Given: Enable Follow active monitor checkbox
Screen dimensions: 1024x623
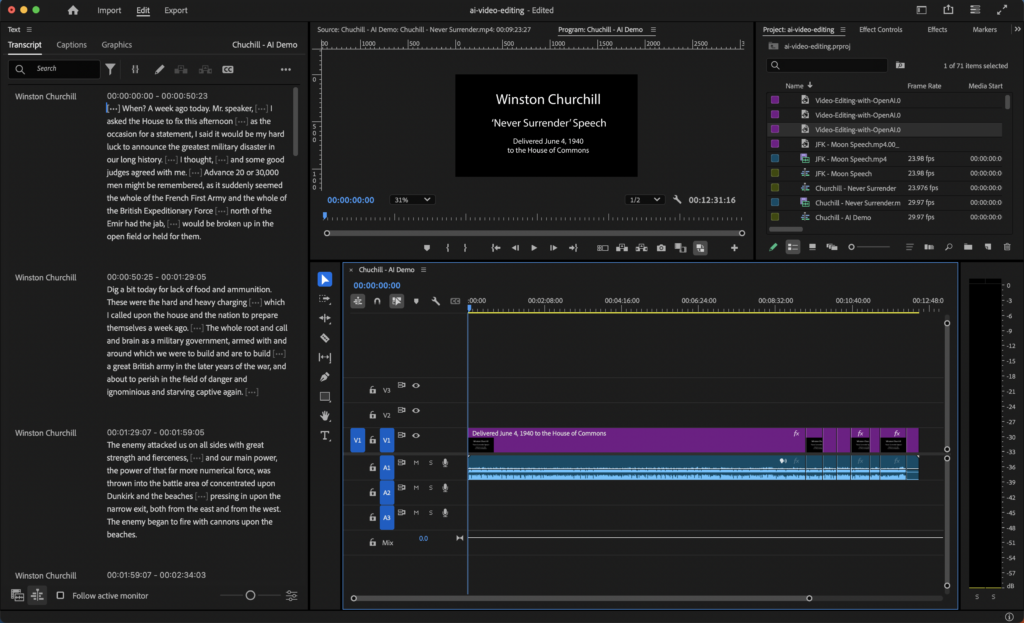Looking at the screenshot, I should click(60, 596).
